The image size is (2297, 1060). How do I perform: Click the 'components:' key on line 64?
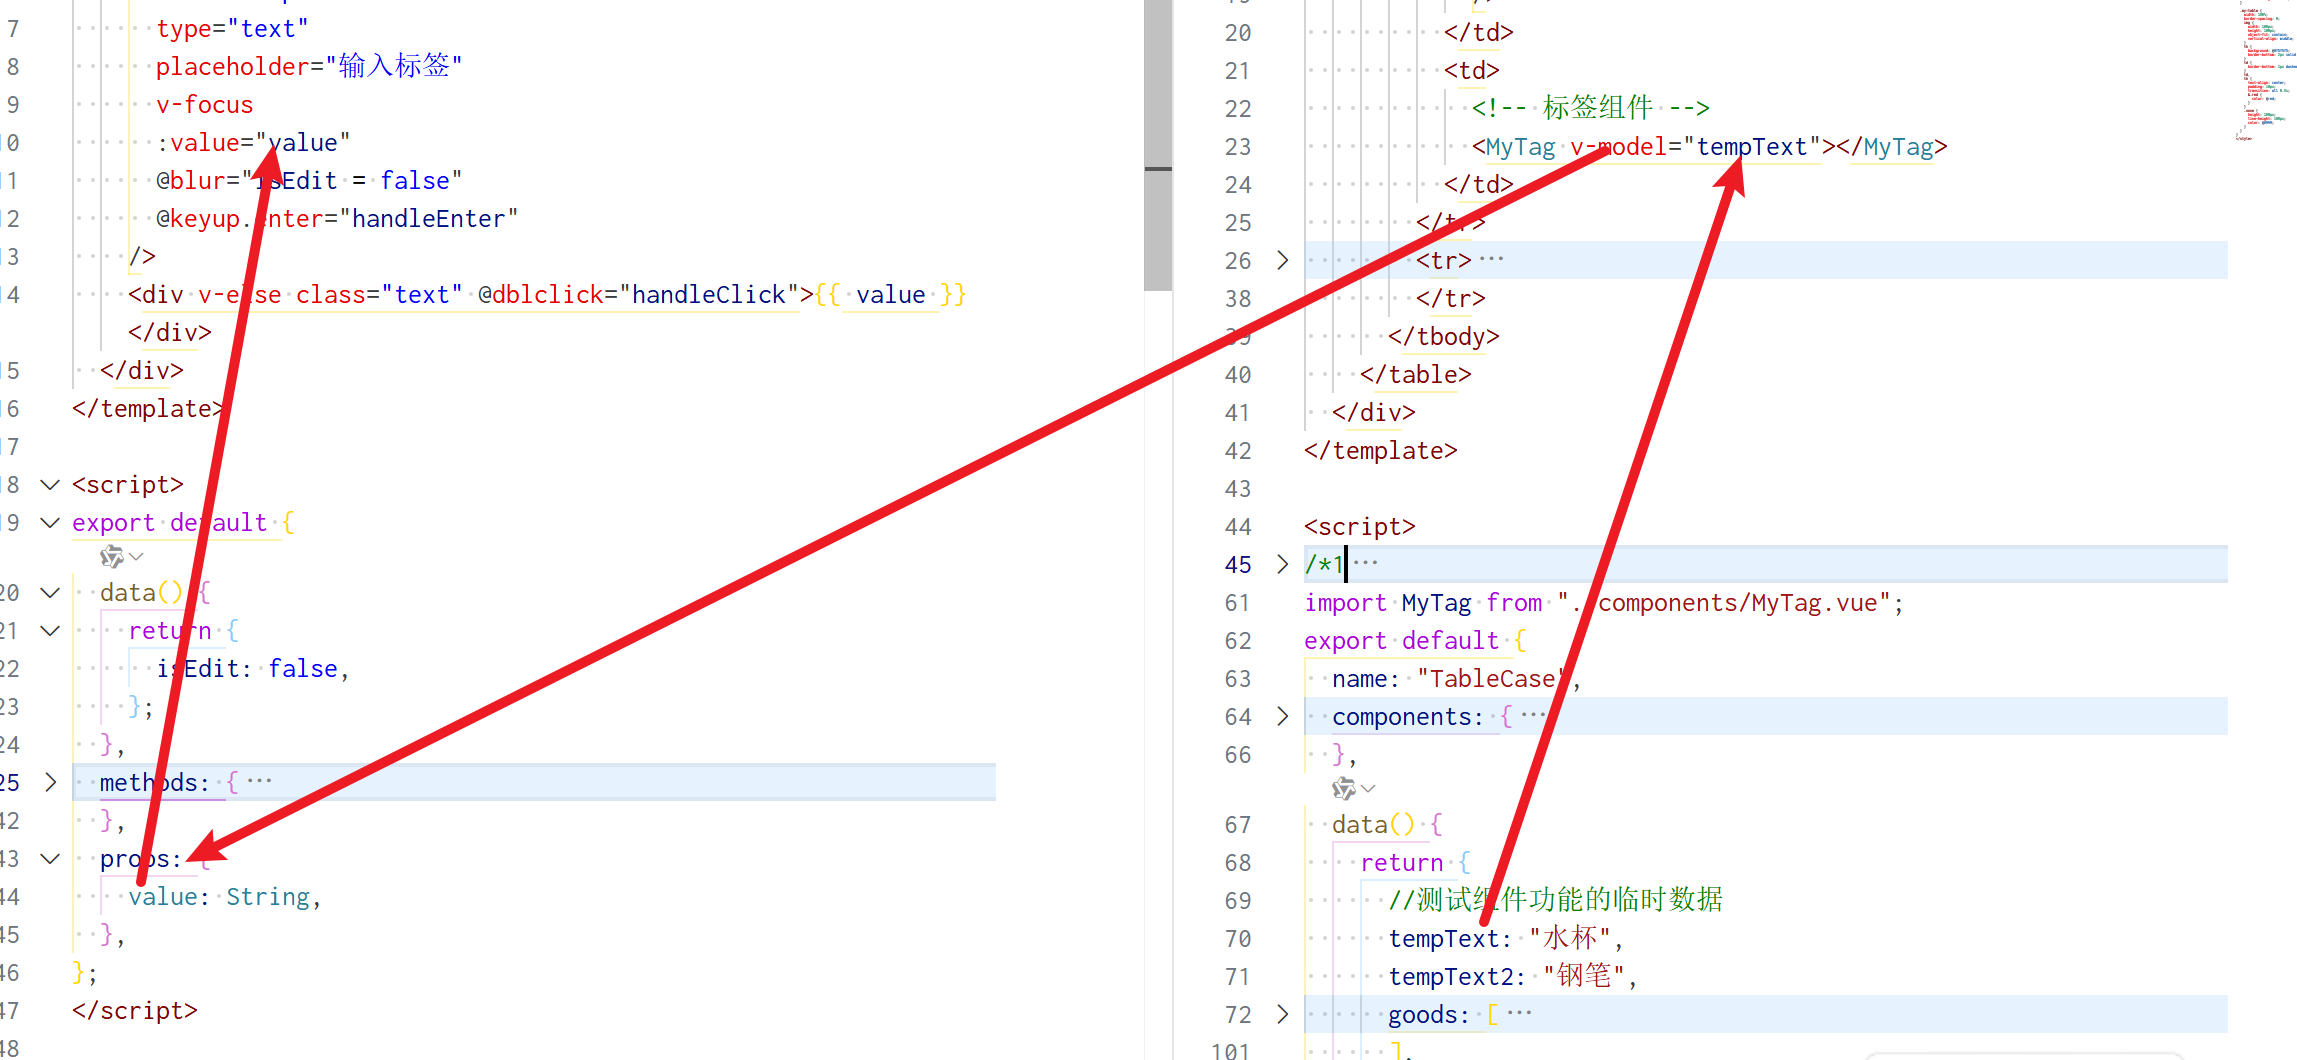(1408, 717)
